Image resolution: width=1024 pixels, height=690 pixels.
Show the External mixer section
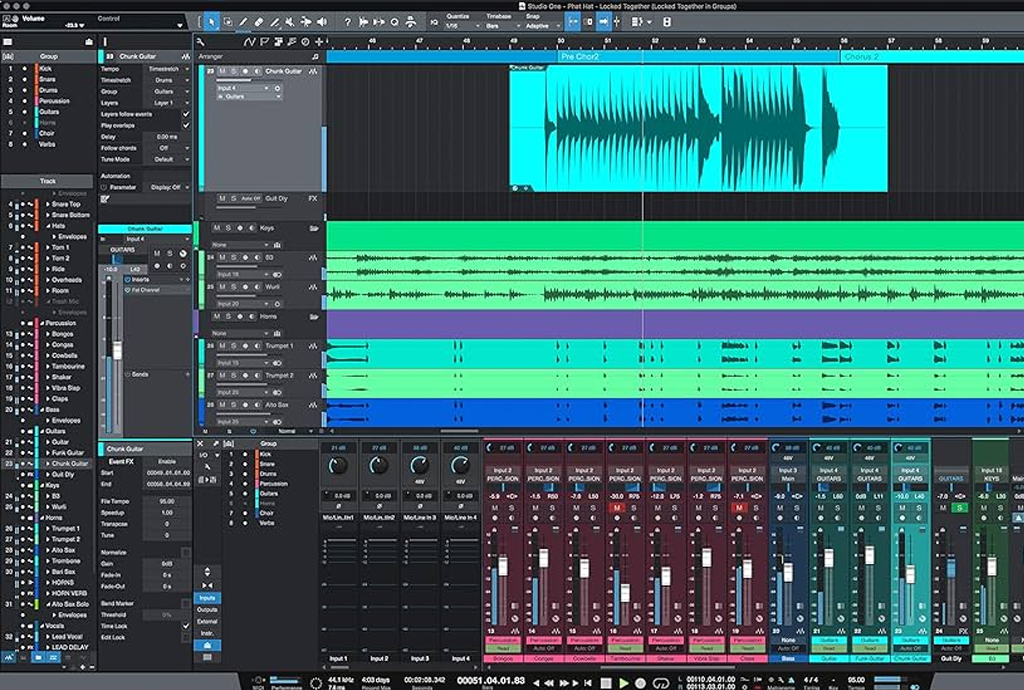click(207, 621)
